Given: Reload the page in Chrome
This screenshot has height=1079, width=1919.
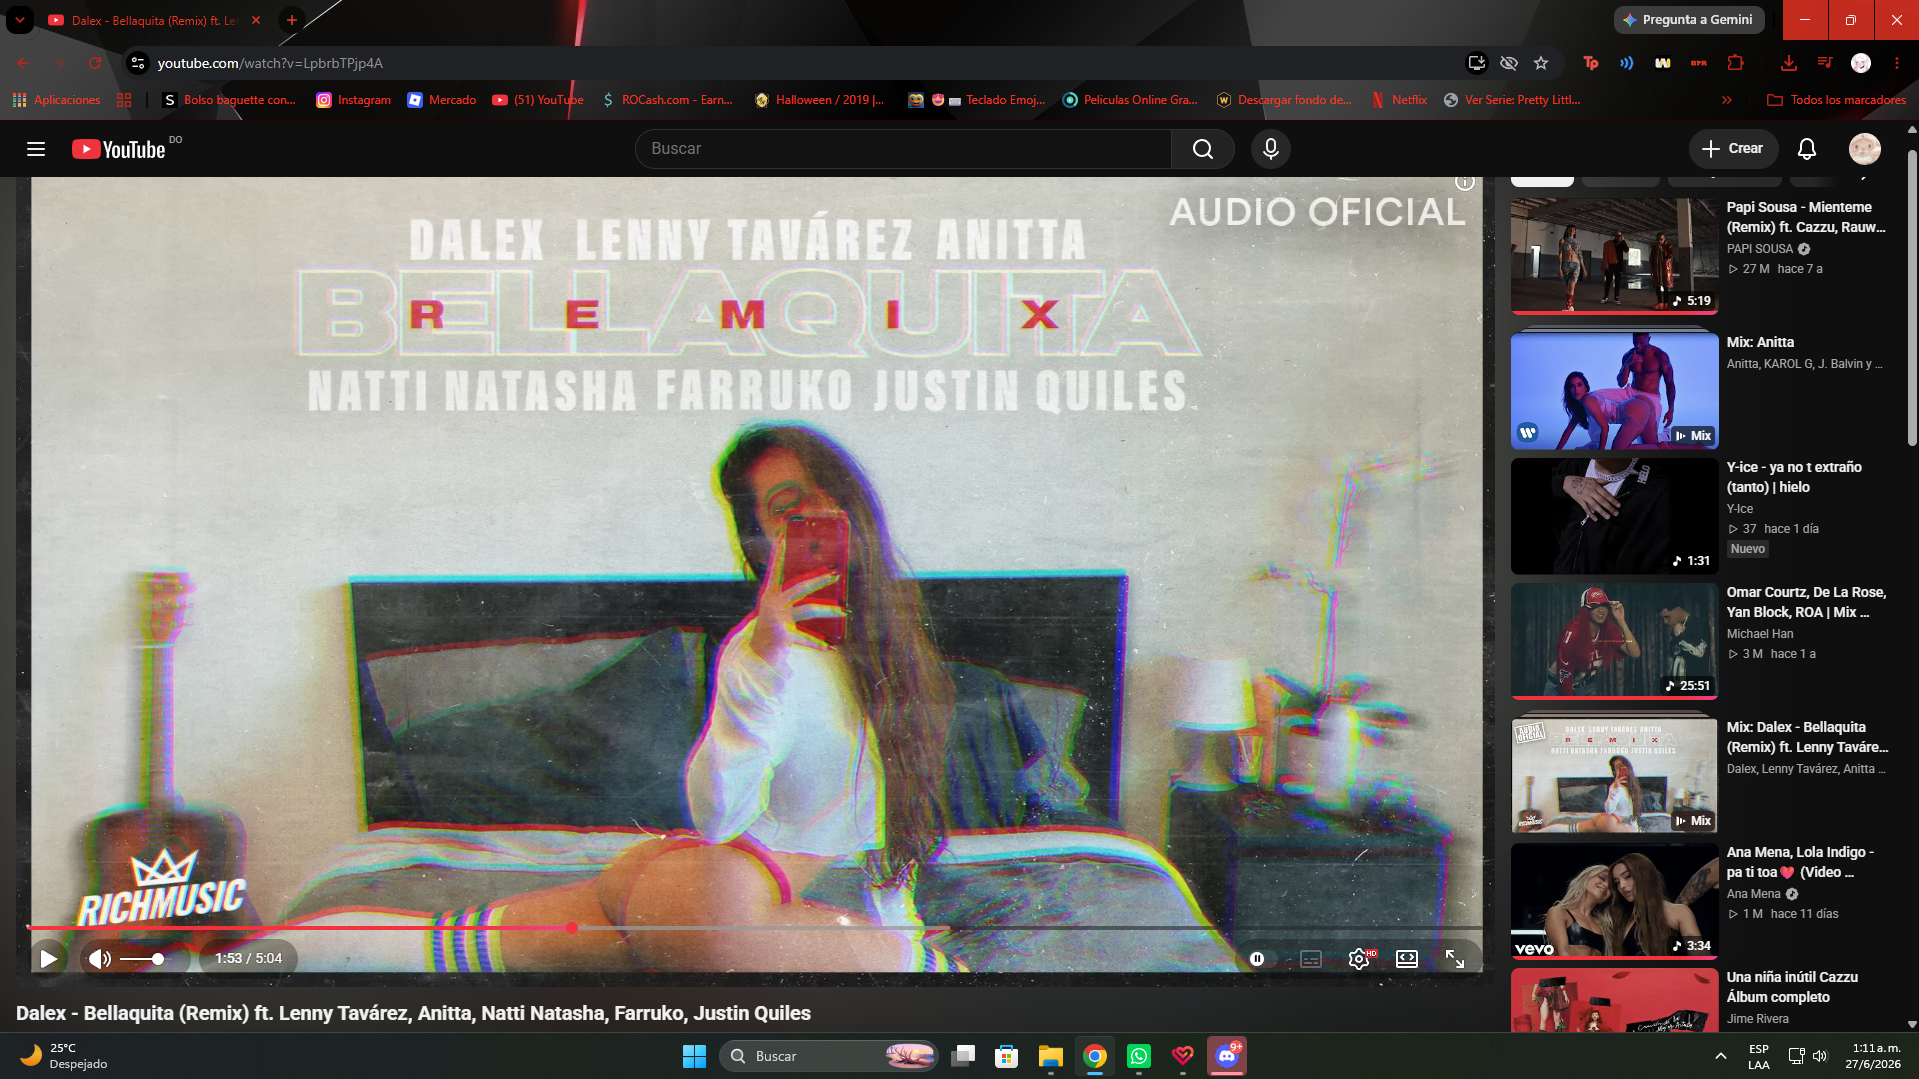Looking at the screenshot, I should coord(95,63).
